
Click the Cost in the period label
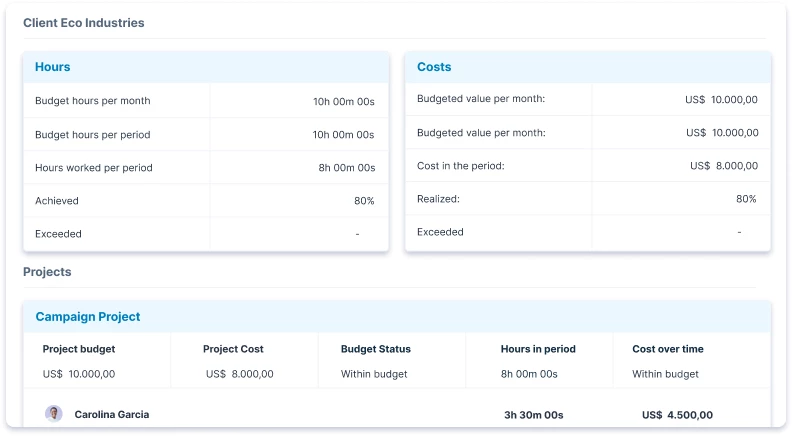point(461,166)
